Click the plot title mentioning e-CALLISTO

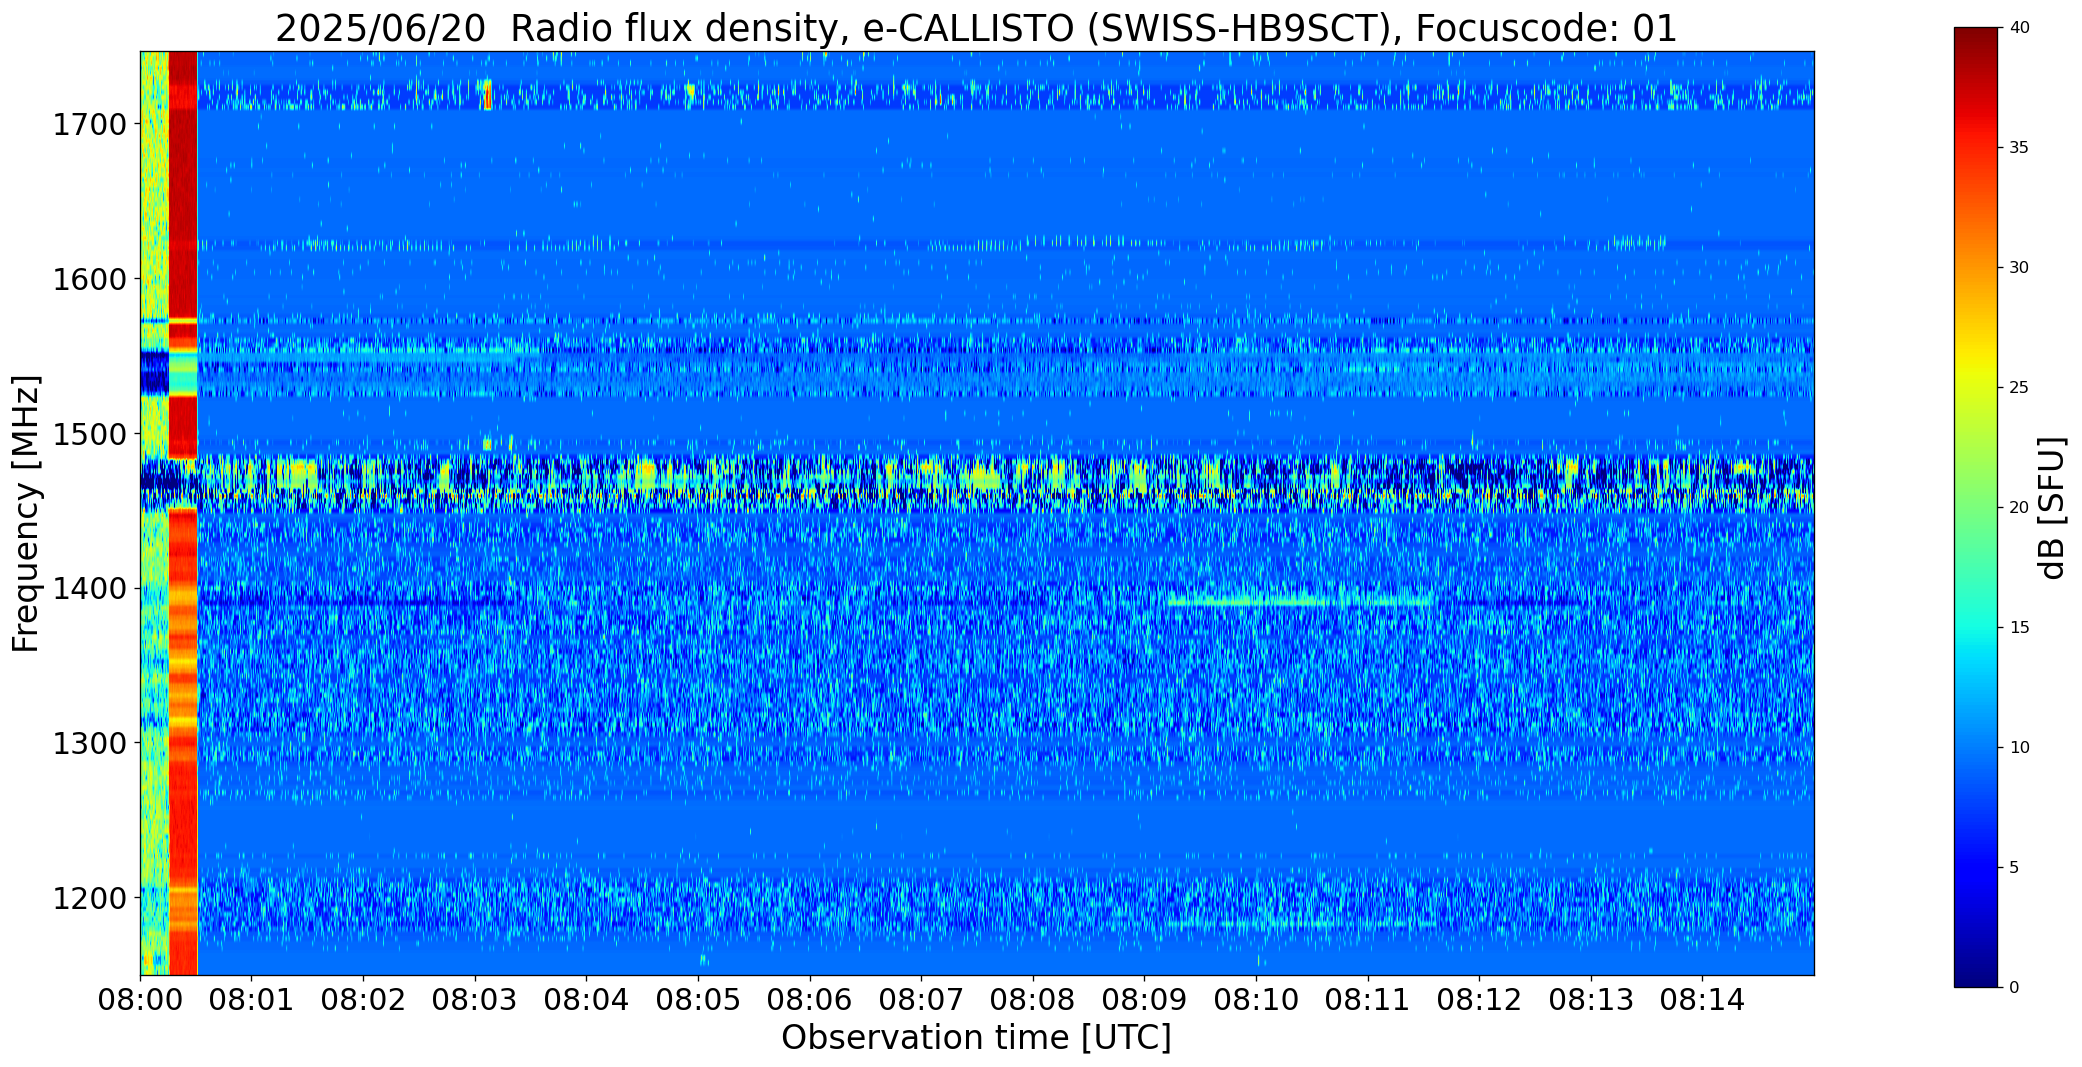click(x=976, y=28)
